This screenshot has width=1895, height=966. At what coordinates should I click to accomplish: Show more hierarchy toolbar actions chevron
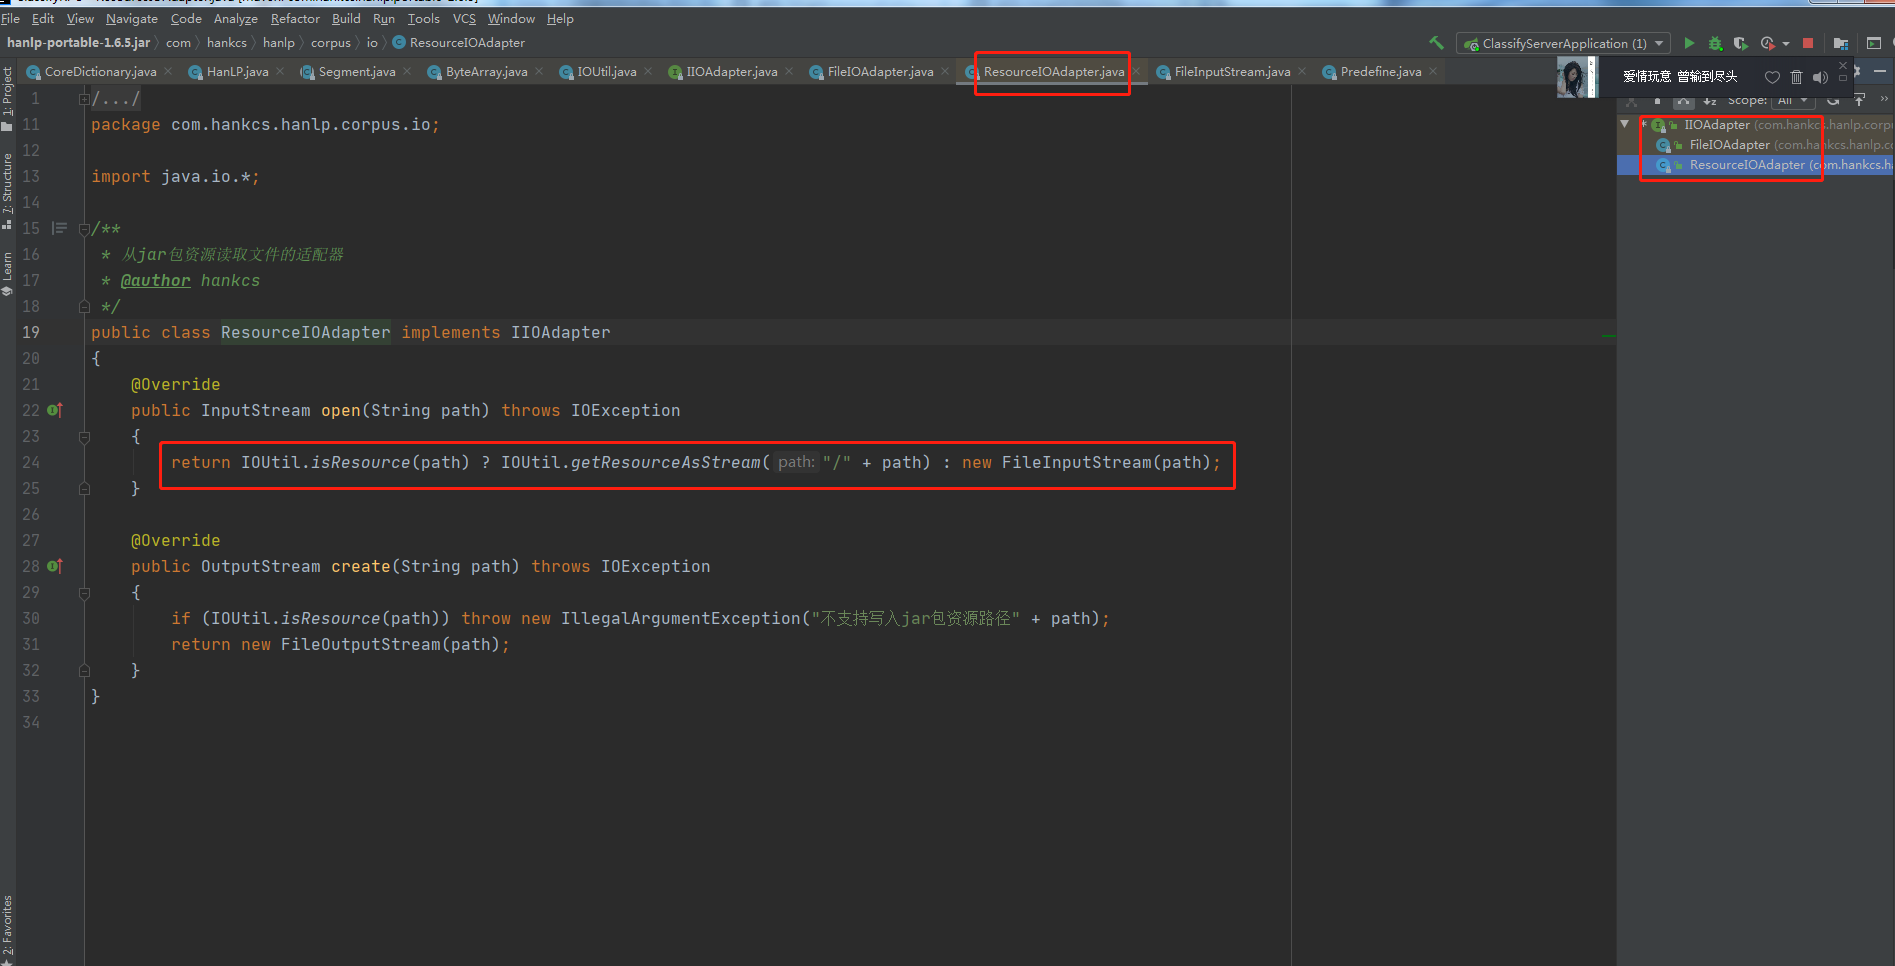pyautogui.click(x=1884, y=99)
